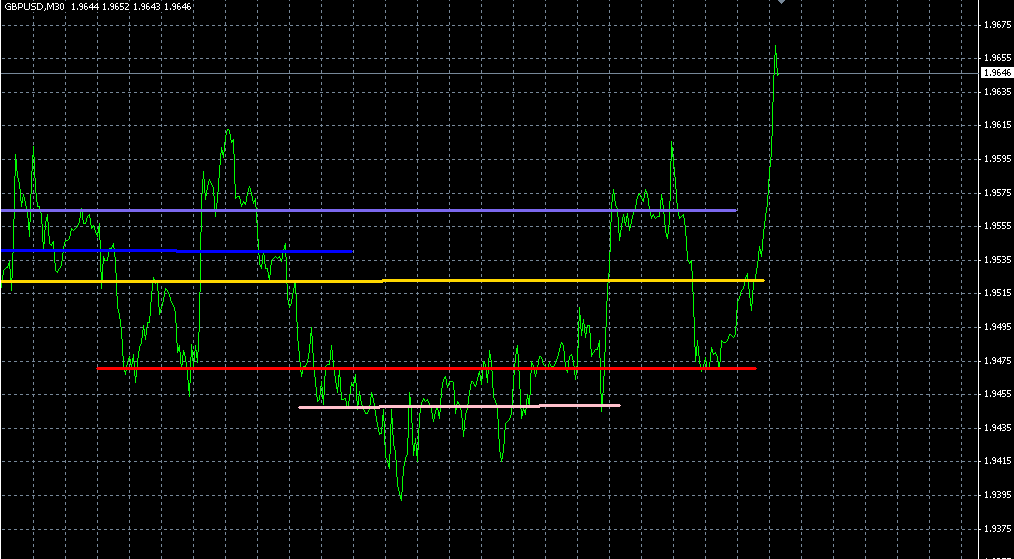Click the GBPUSD,M30 chart title text
Viewport: 1014px width, 559px height.
tap(35, 7)
